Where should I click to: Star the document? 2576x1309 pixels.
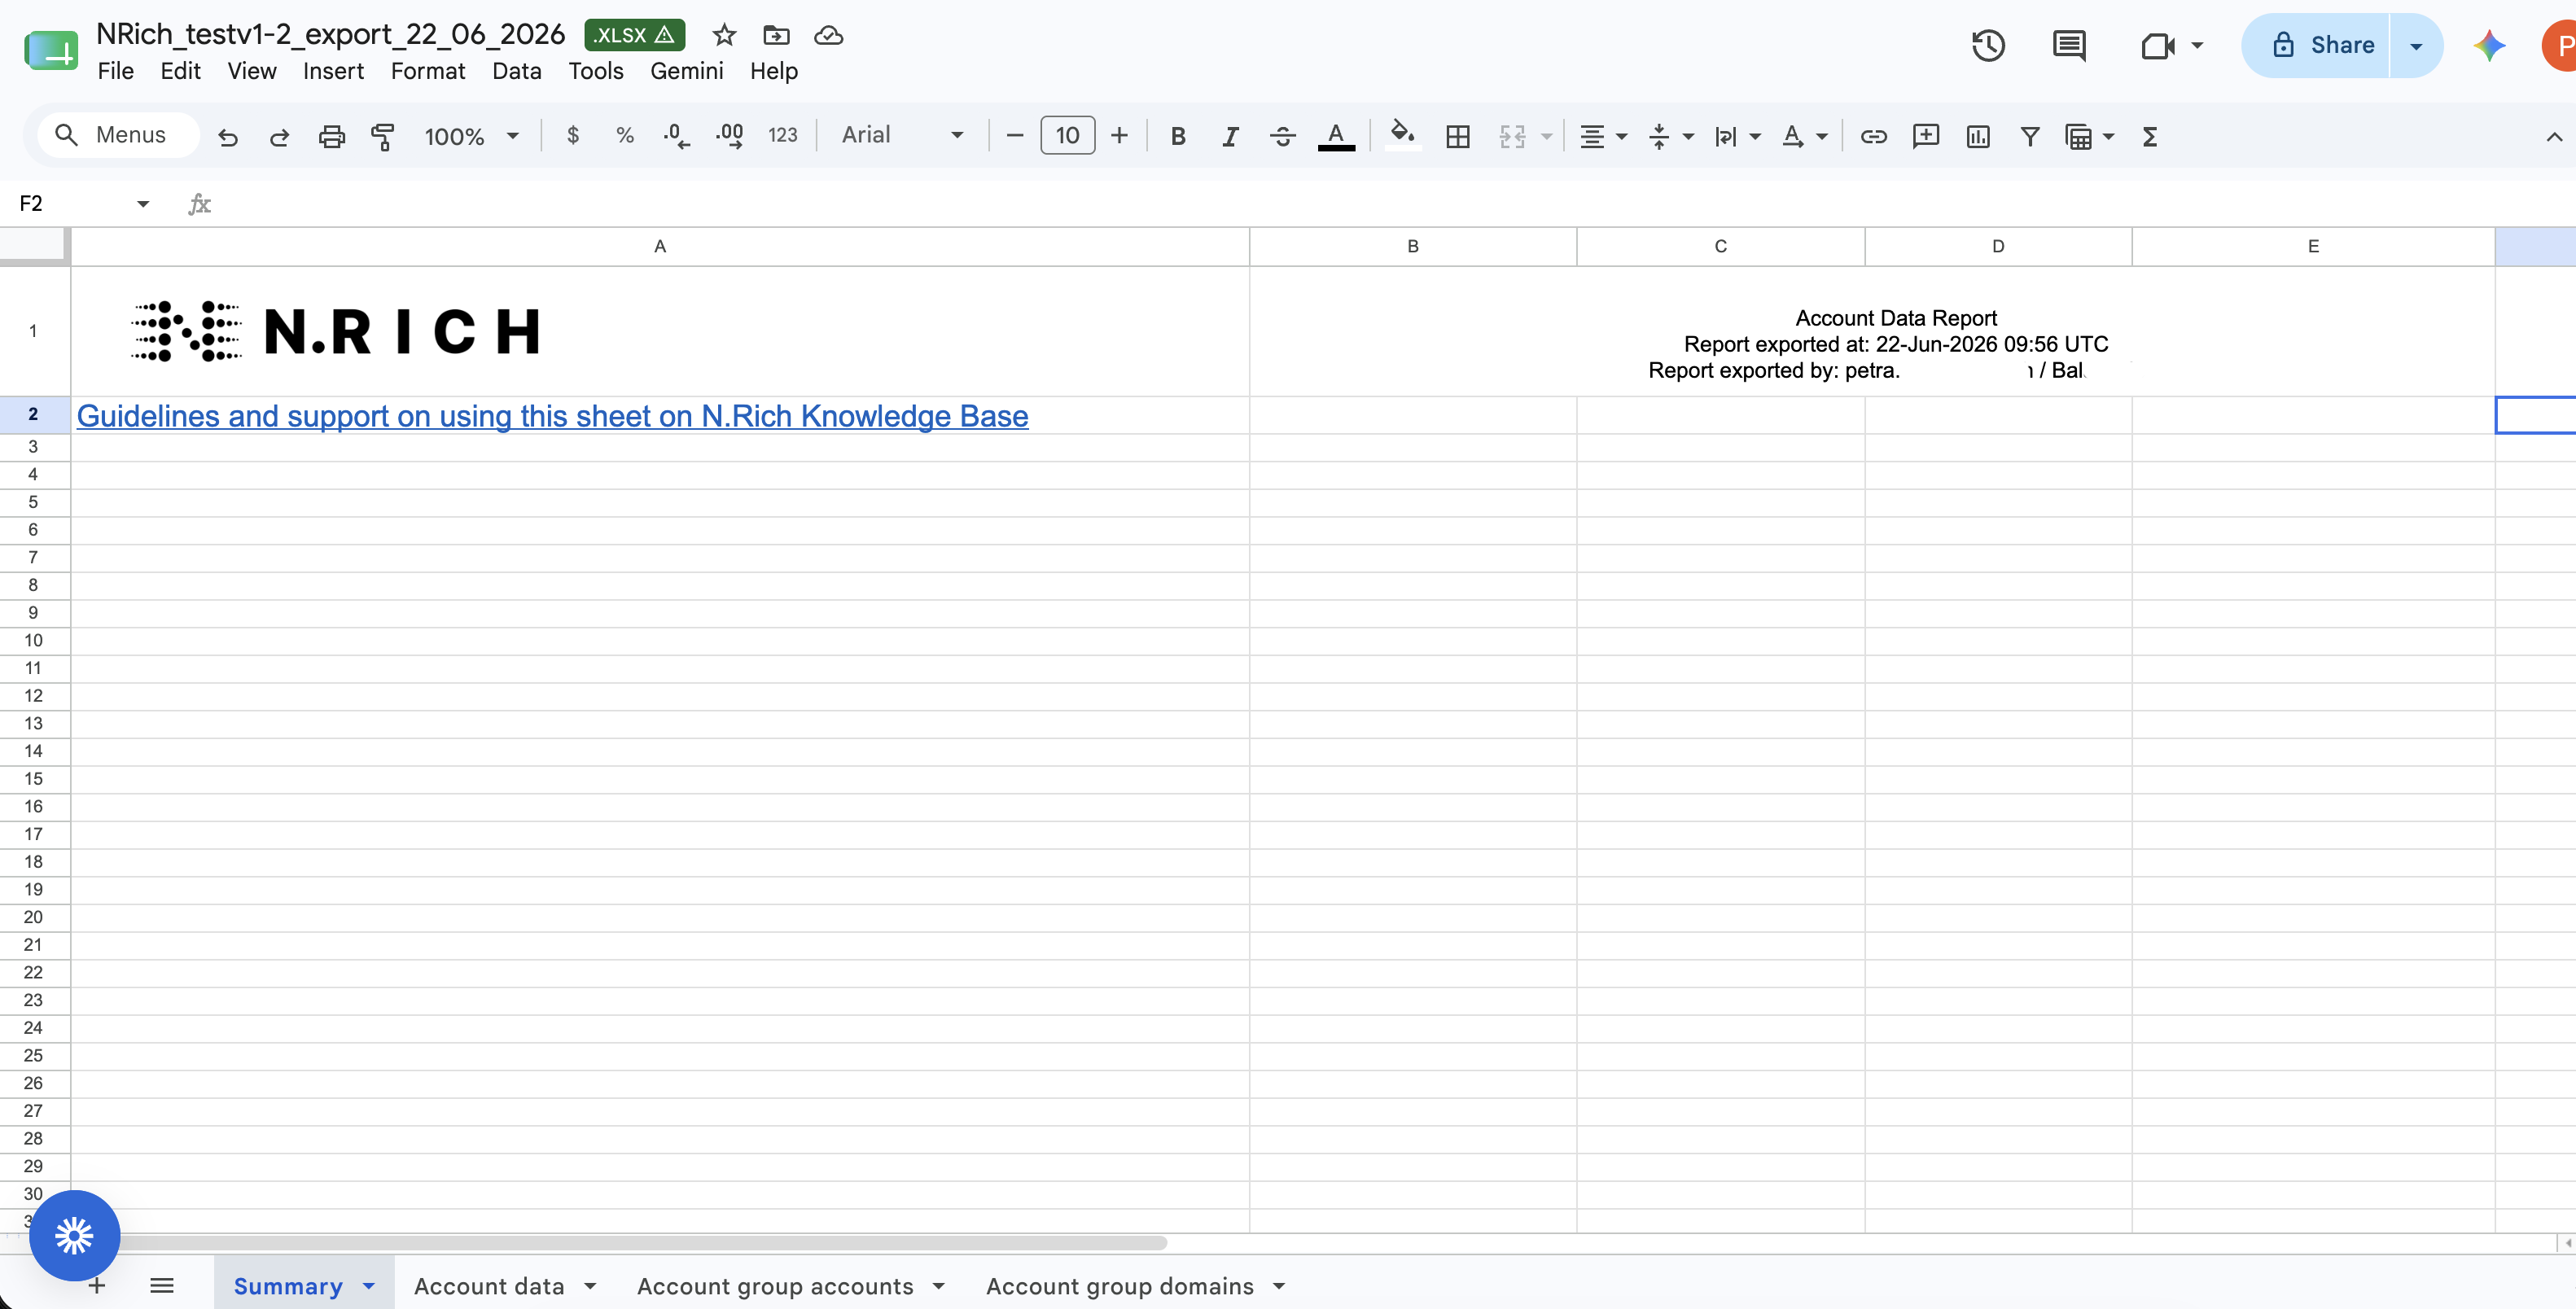(x=724, y=35)
